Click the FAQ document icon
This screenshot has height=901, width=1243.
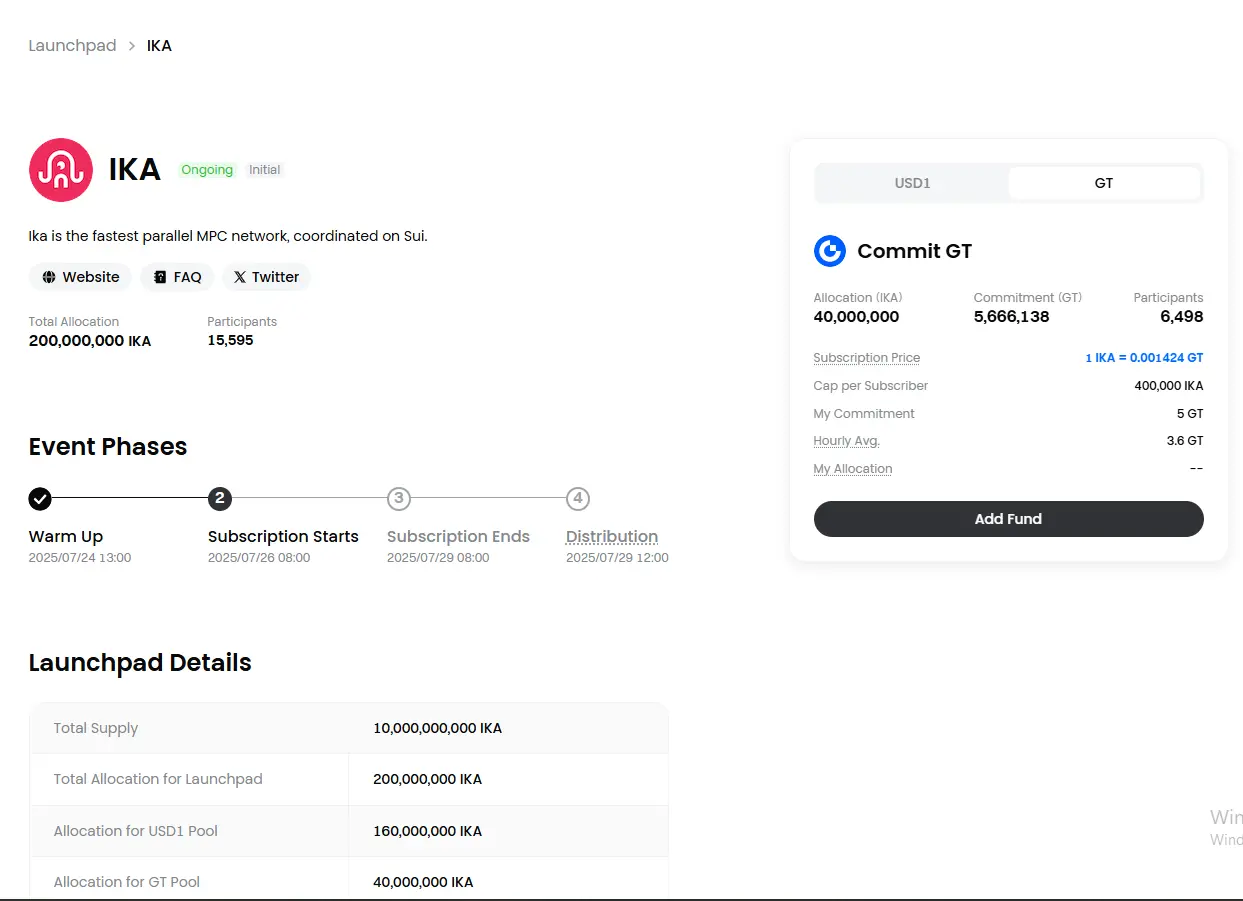tap(160, 277)
